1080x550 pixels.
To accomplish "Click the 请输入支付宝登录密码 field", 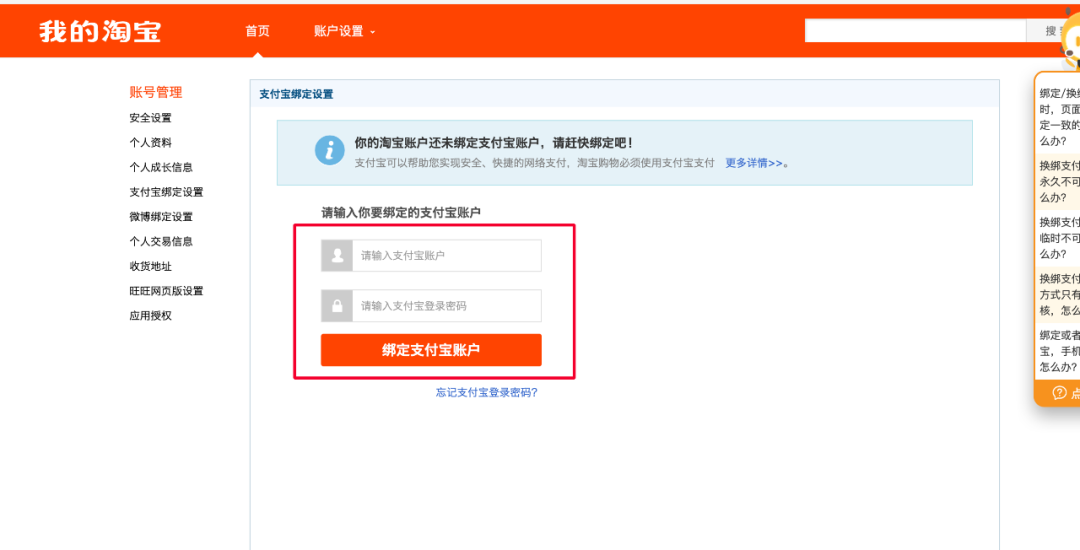I will 446,306.
